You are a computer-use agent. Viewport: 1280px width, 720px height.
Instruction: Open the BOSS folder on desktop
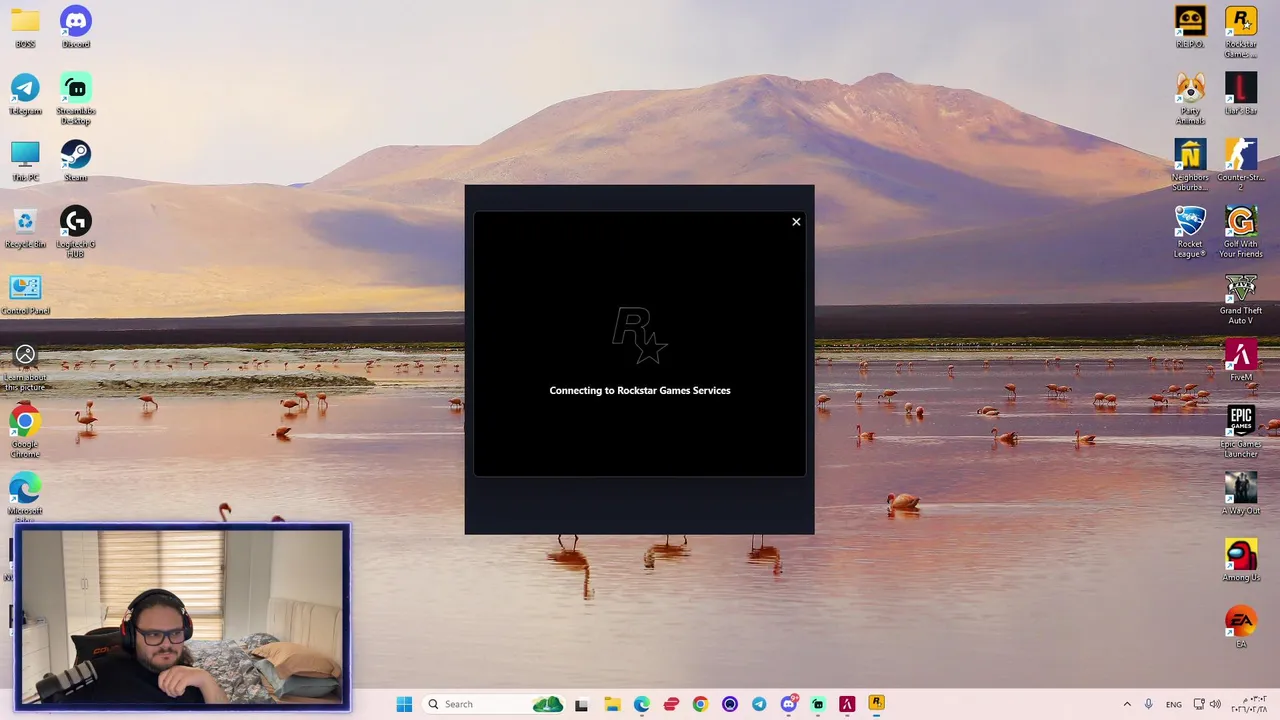click(x=25, y=26)
